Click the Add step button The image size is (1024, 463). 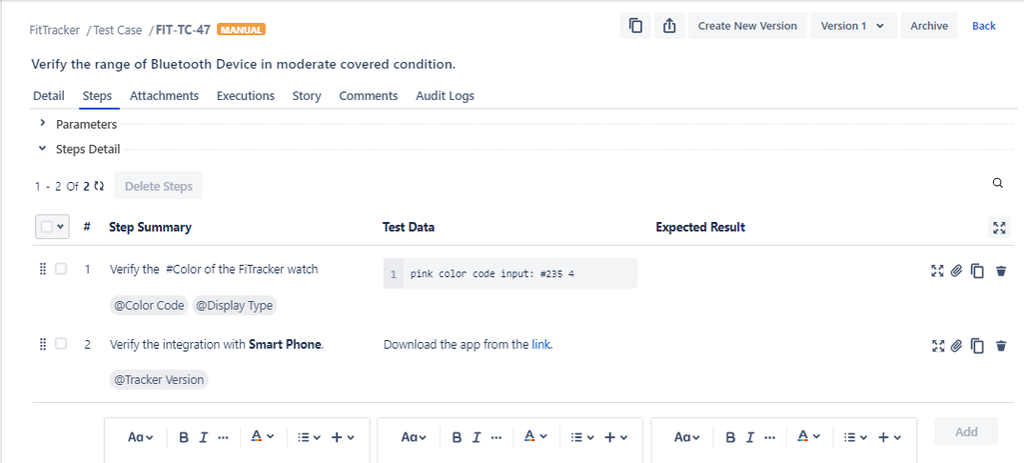pyautogui.click(x=966, y=432)
